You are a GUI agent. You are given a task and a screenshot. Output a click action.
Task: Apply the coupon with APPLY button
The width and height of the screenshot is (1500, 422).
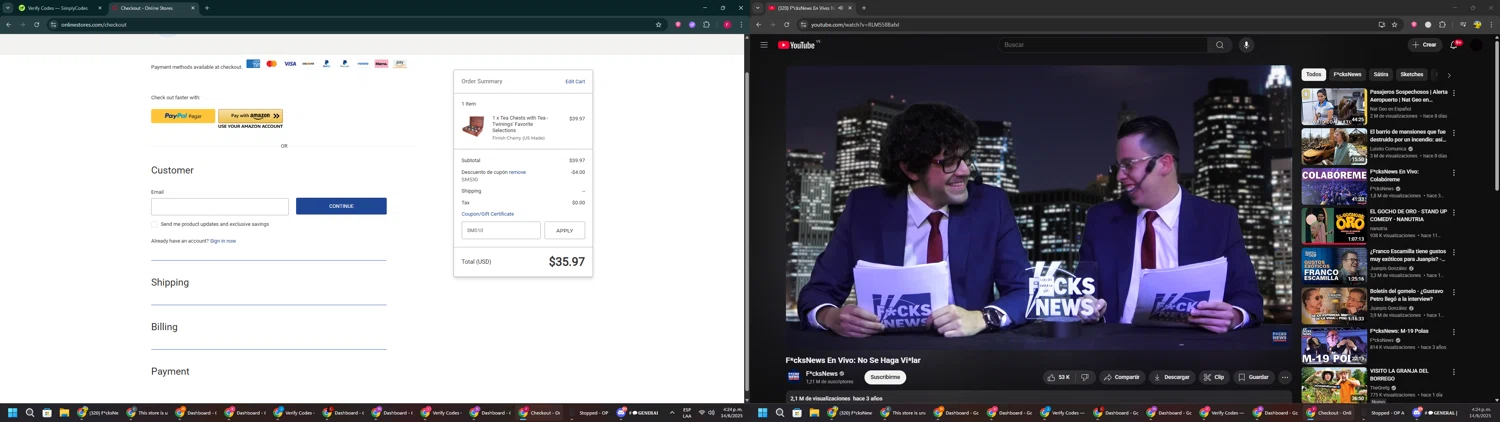click(x=565, y=230)
